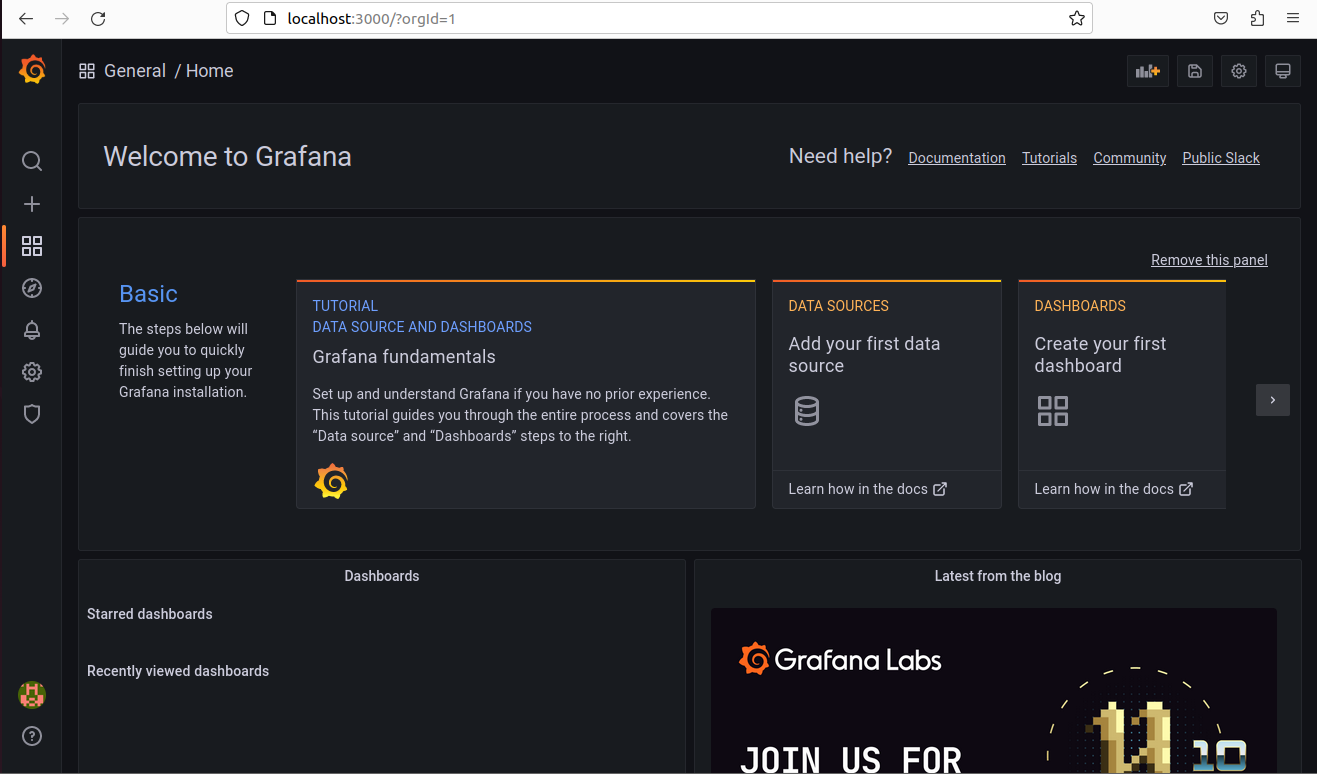This screenshot has height=774, width=1317.
Task: Click the database icon in Data Sources card
Action: 807,411
